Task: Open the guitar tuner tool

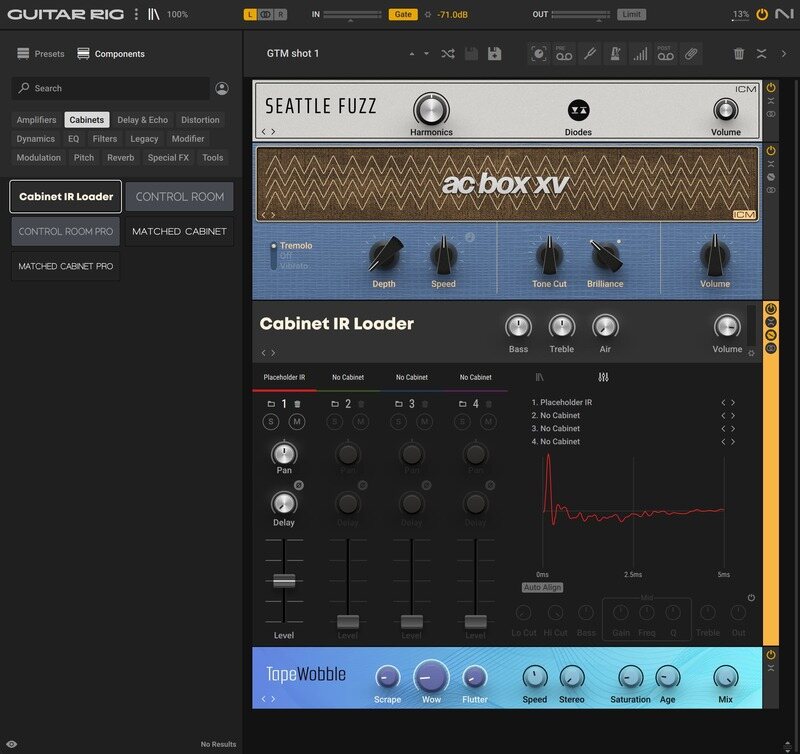Action: [591, 55]
